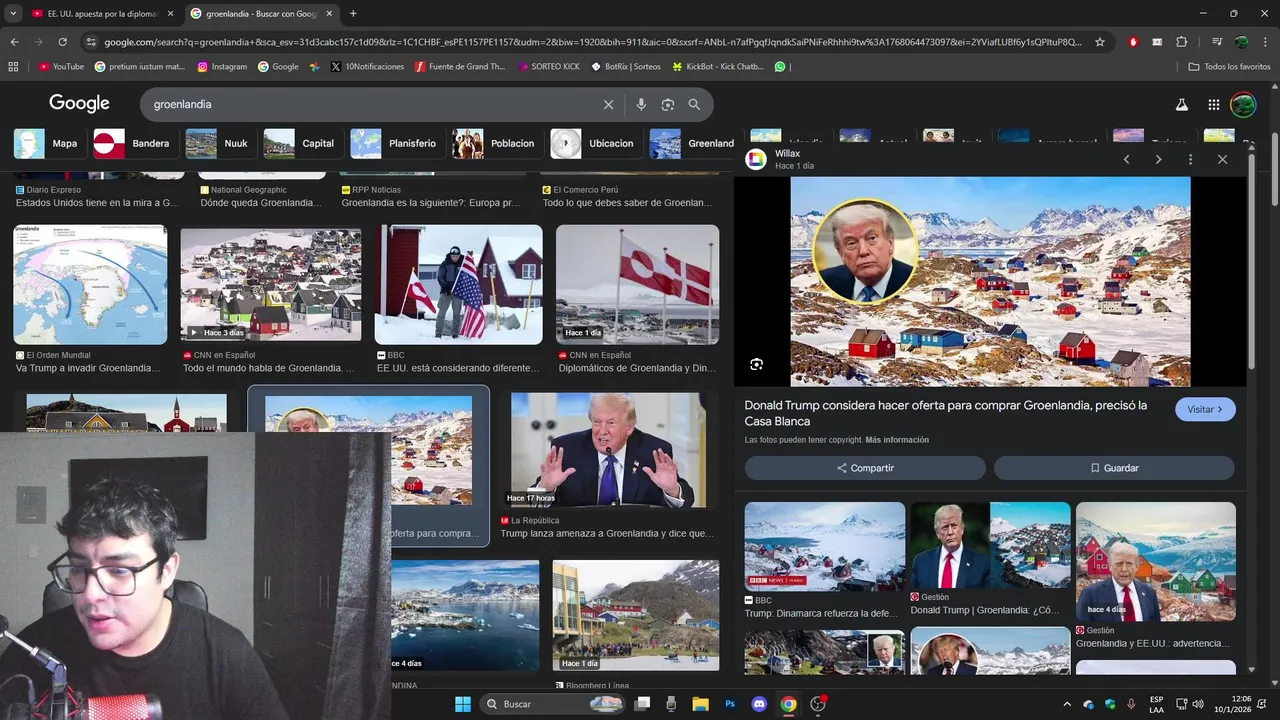Open the YouTube bookmark

[x=62, y=67]
